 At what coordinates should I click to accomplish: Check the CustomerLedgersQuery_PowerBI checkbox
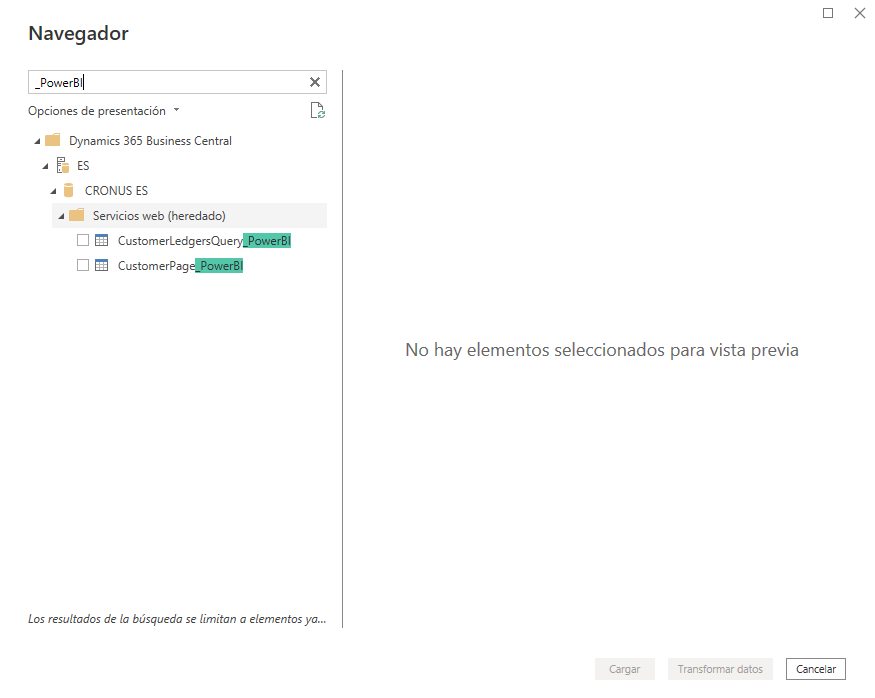tap(83, 240)
